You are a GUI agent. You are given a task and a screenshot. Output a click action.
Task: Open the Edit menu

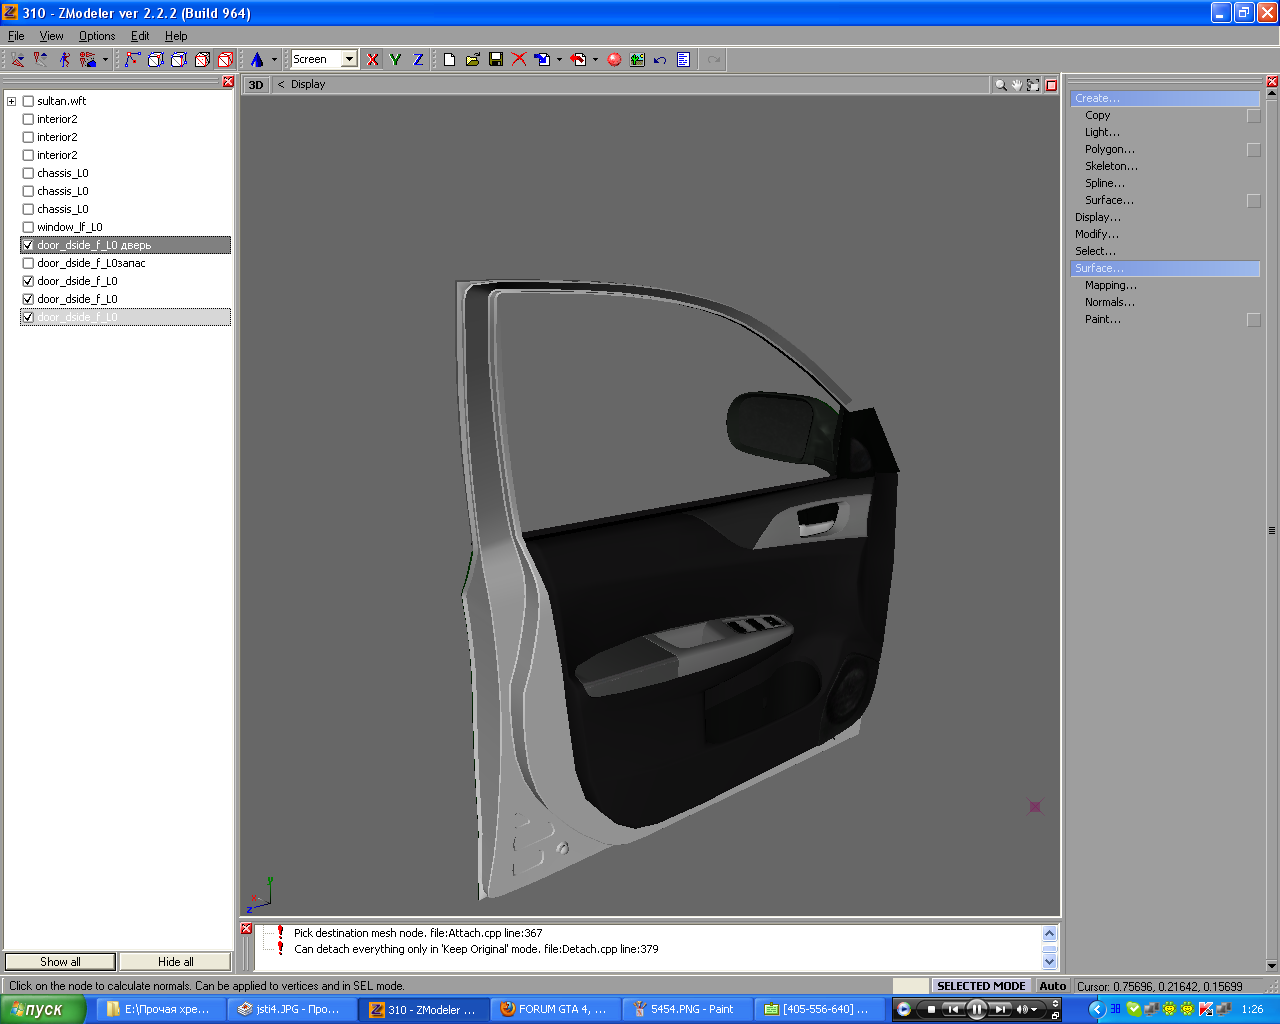click(x=140, y=36)
